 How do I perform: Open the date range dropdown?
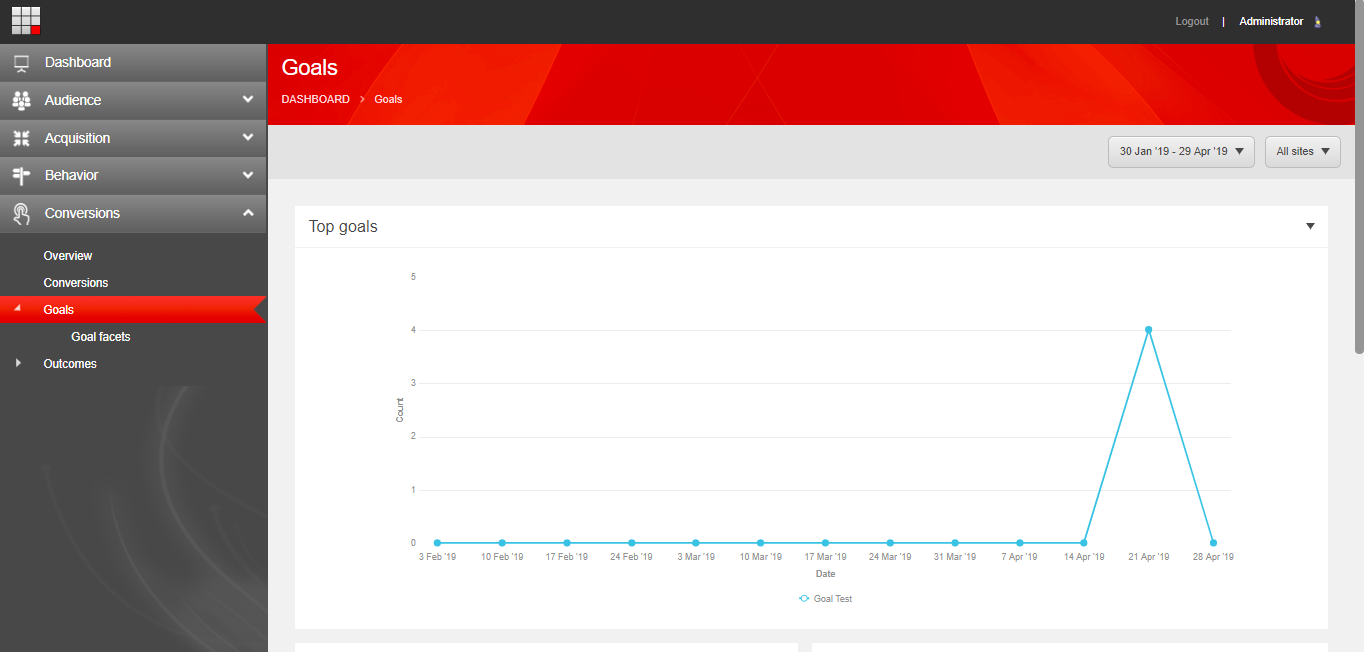[1181, 152]
